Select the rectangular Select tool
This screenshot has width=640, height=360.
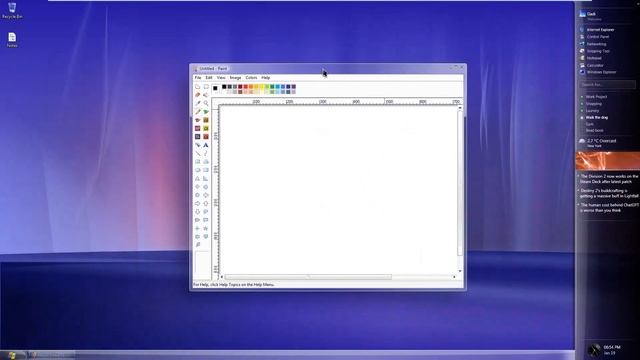click(x=206, y=87)
